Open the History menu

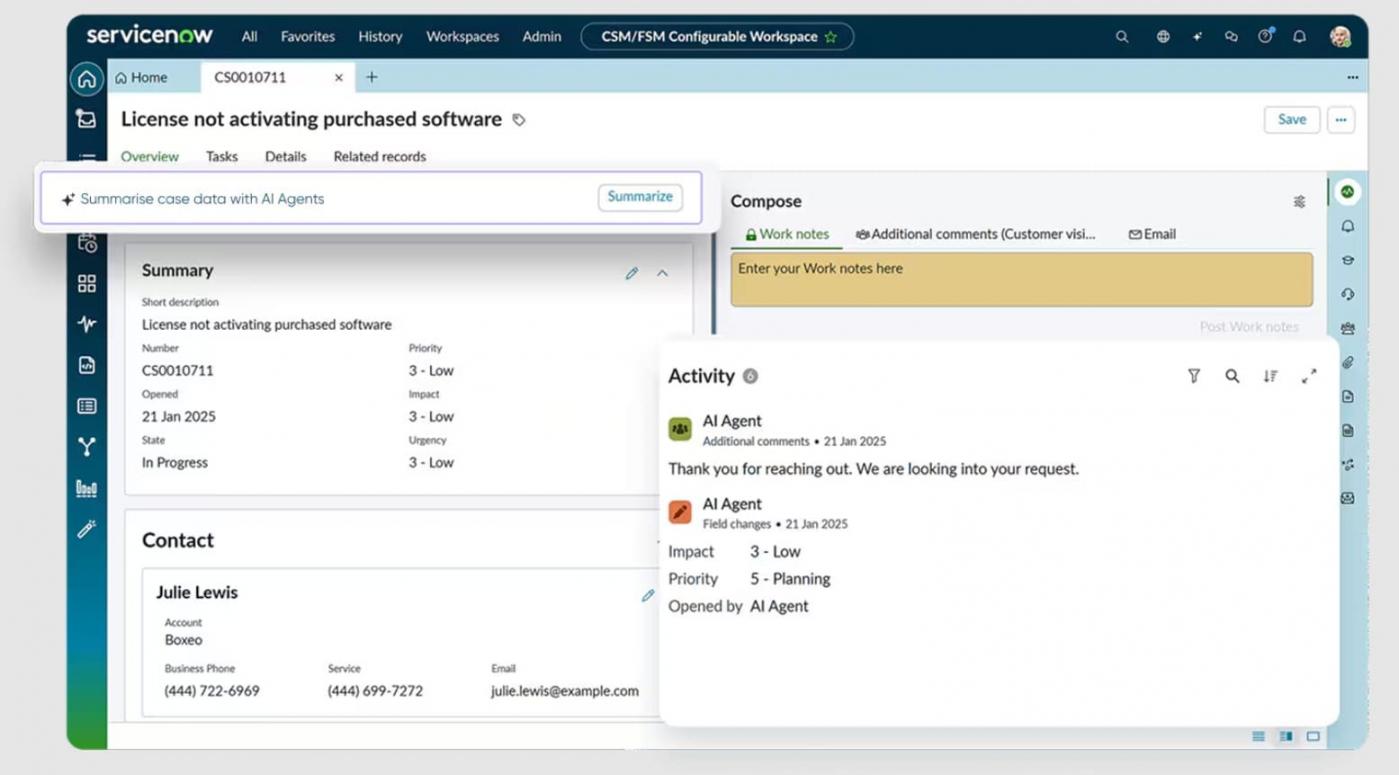click(380, 37)
